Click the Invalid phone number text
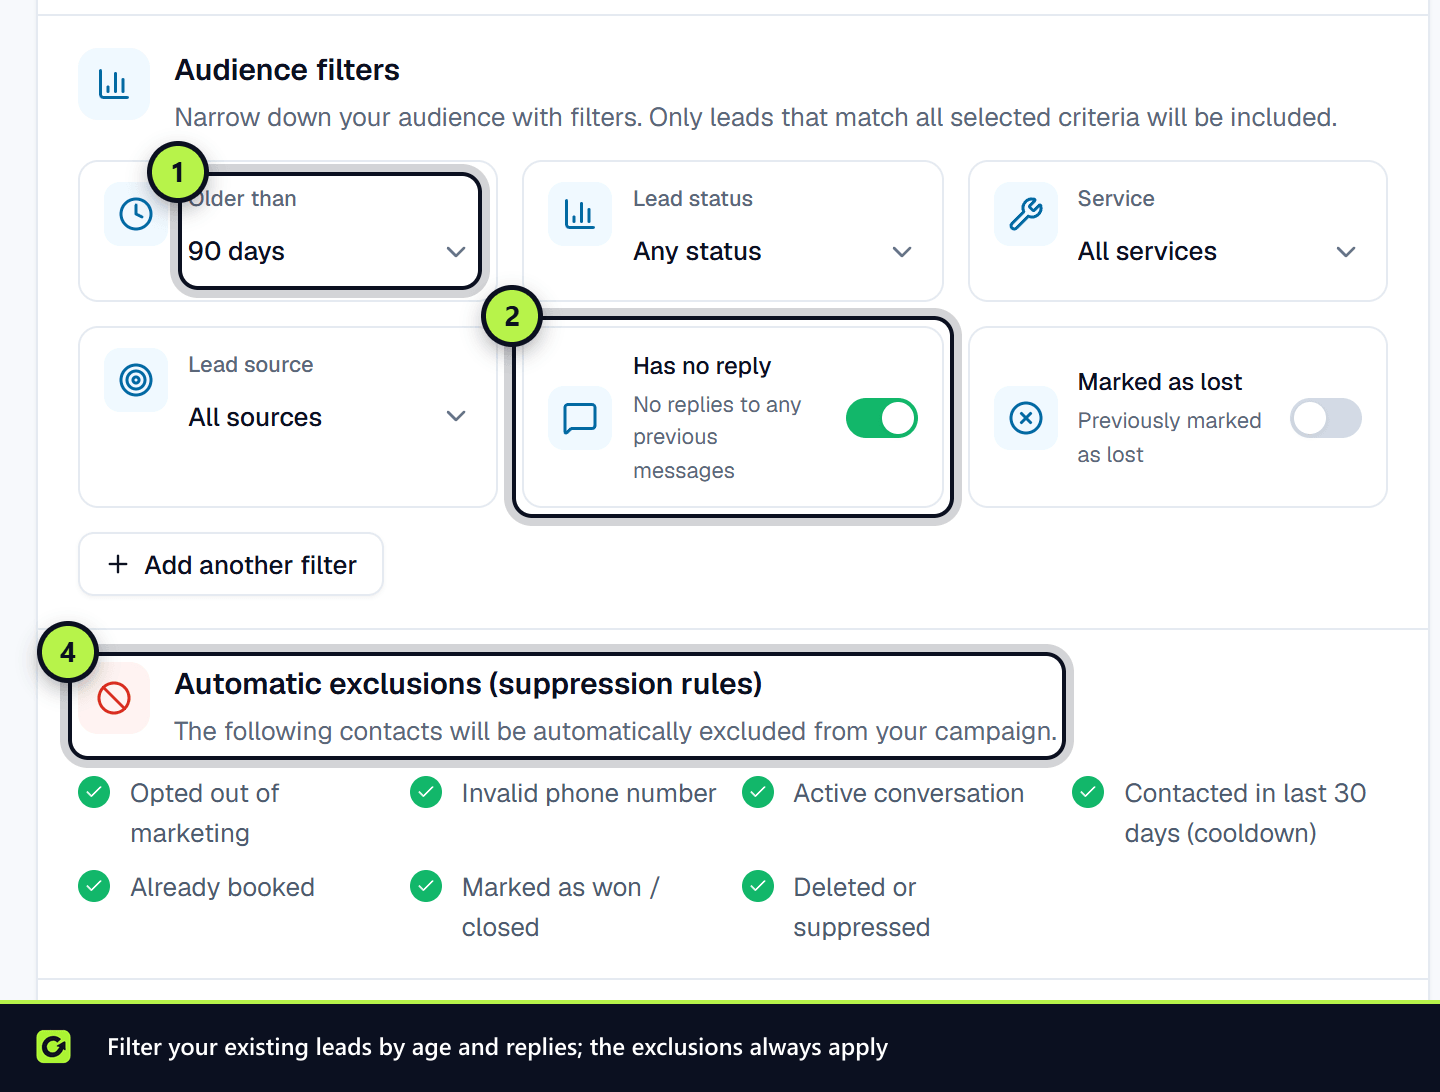The height and width of the screenshot is (1092, 1440). 589,793
